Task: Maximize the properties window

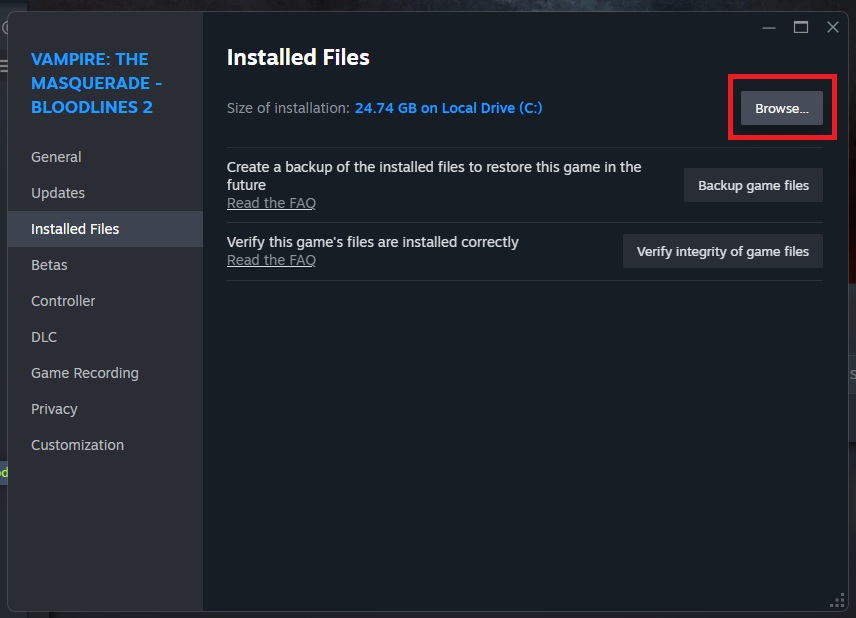Action: [x=800, y=27]
